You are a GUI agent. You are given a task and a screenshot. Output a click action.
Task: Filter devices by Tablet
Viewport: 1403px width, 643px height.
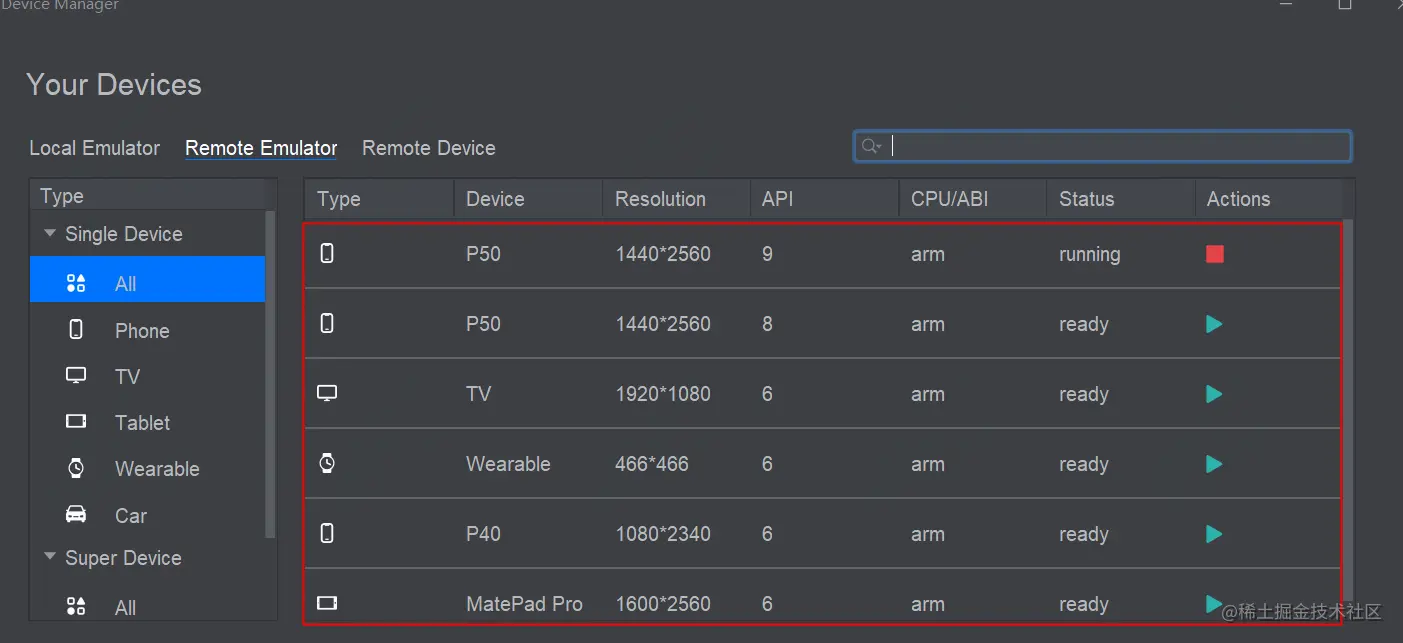click(x=148, y=422)
